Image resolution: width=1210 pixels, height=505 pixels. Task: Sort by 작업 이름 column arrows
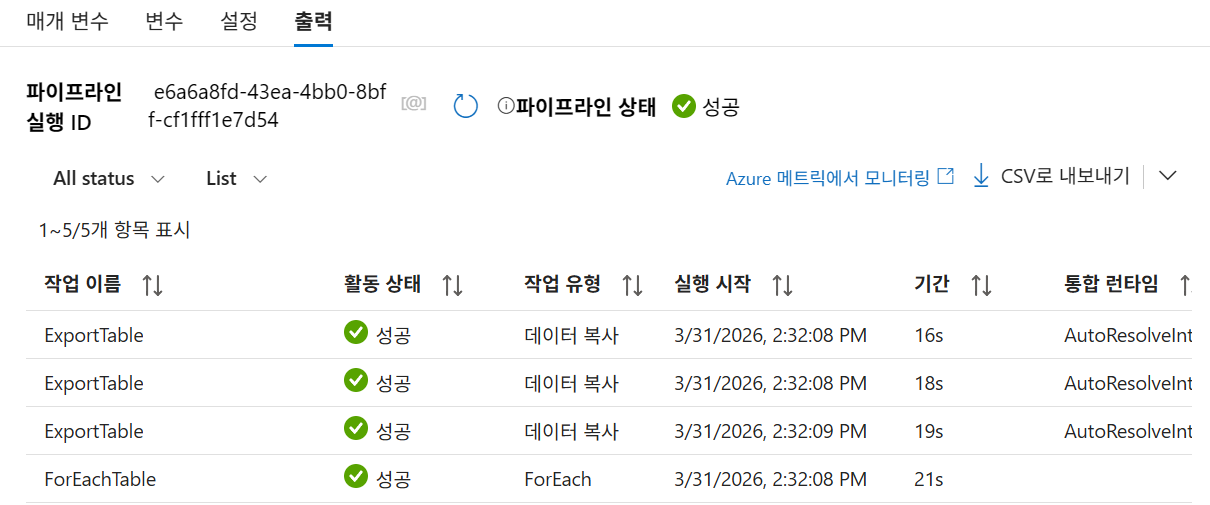click(152, 285)
